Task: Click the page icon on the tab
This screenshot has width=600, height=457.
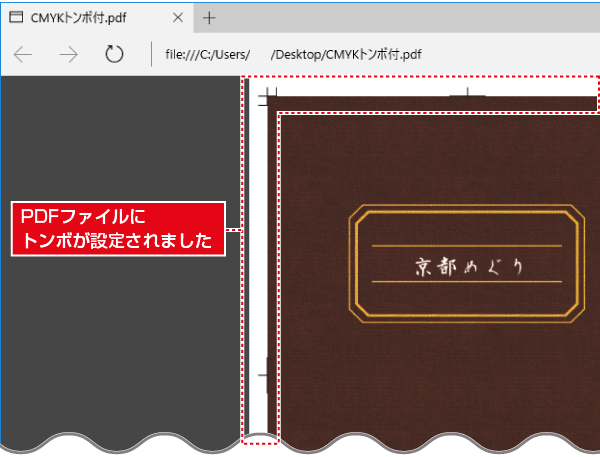Action: 16,17
